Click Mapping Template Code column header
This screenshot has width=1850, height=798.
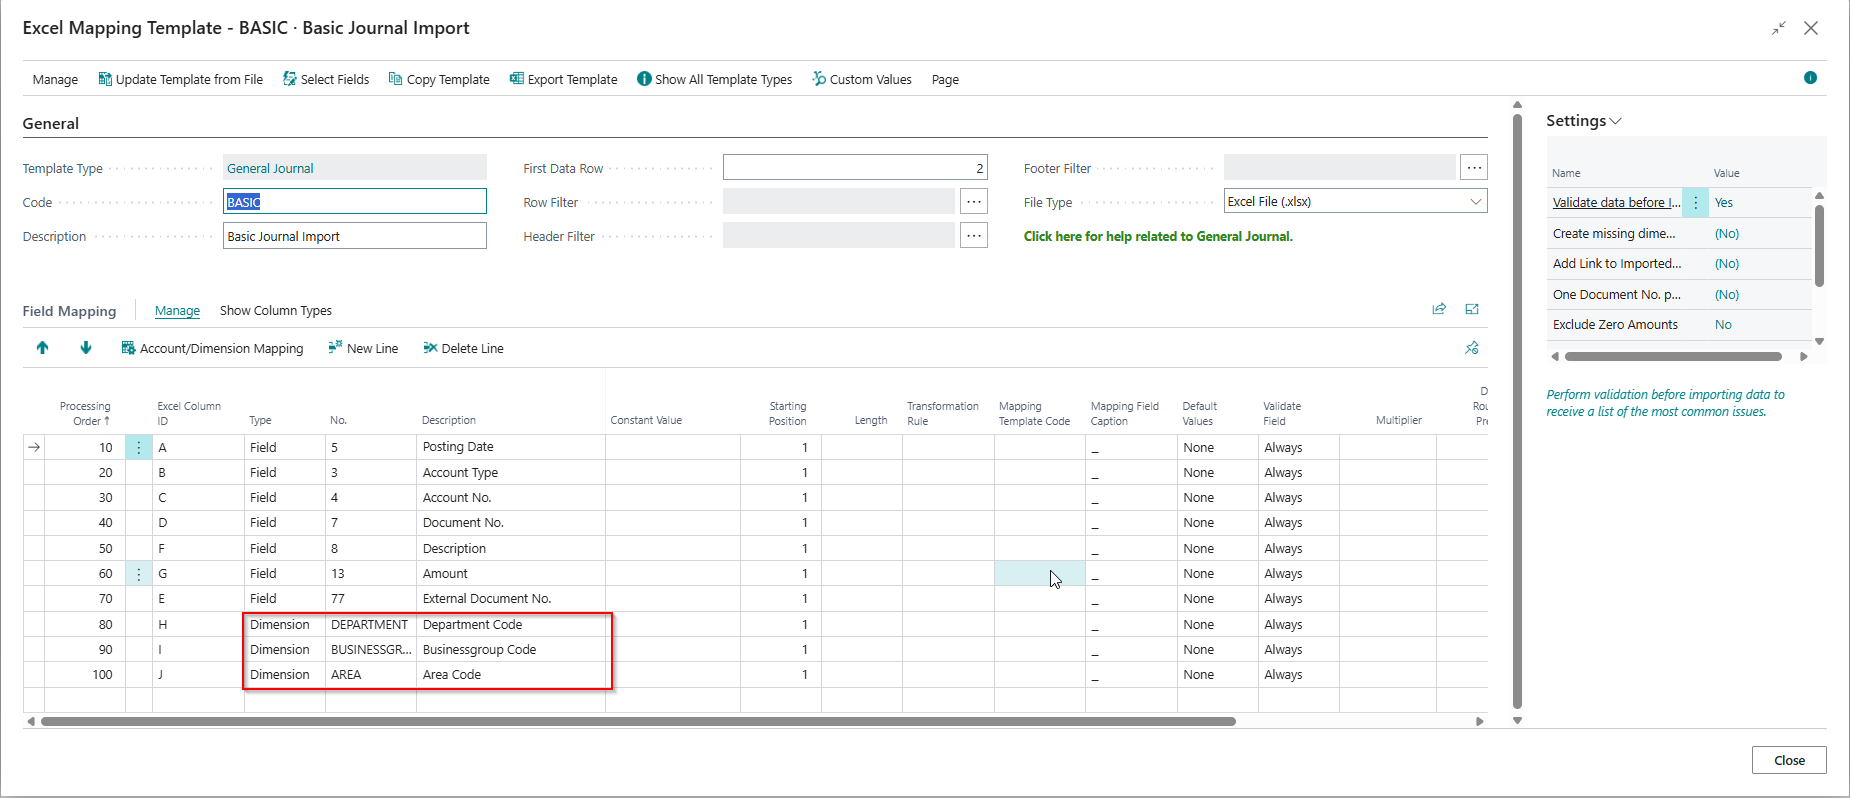(1034, 413)
